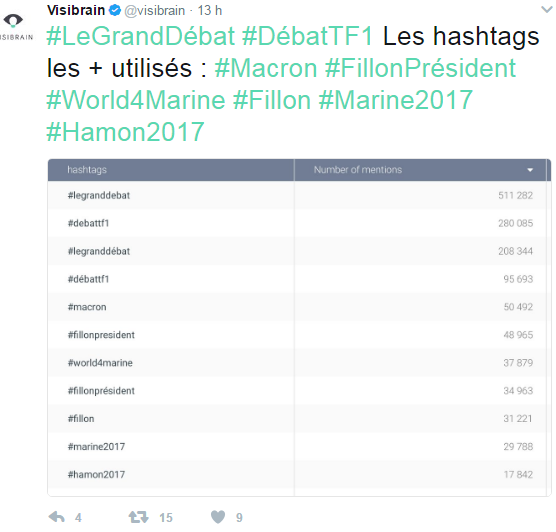Click the Visibrain display name

click(x=76, y=10)
